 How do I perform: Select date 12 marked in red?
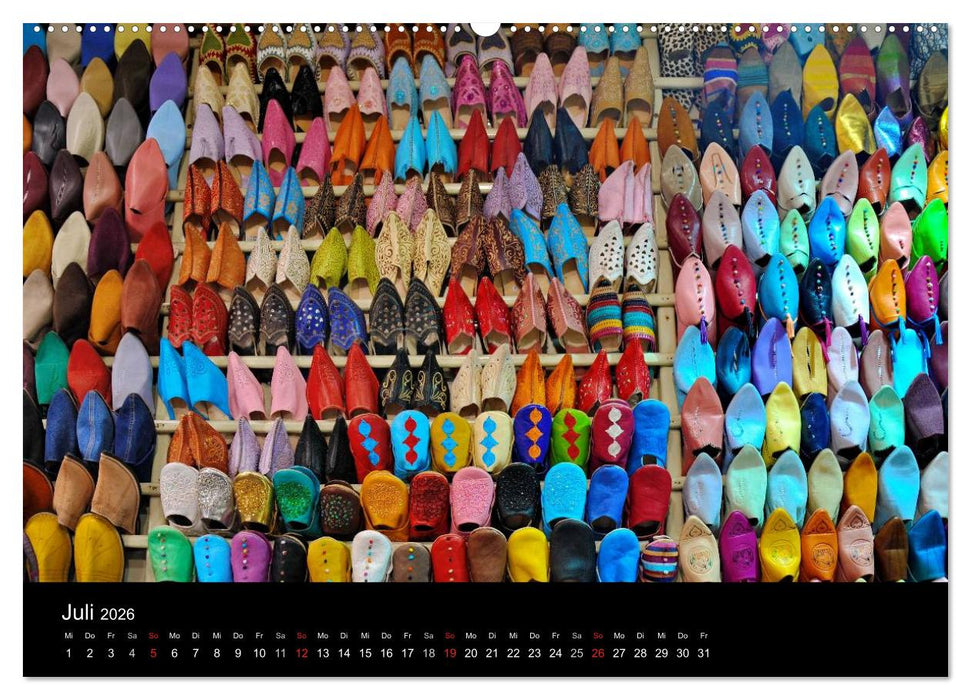(302, 652)
